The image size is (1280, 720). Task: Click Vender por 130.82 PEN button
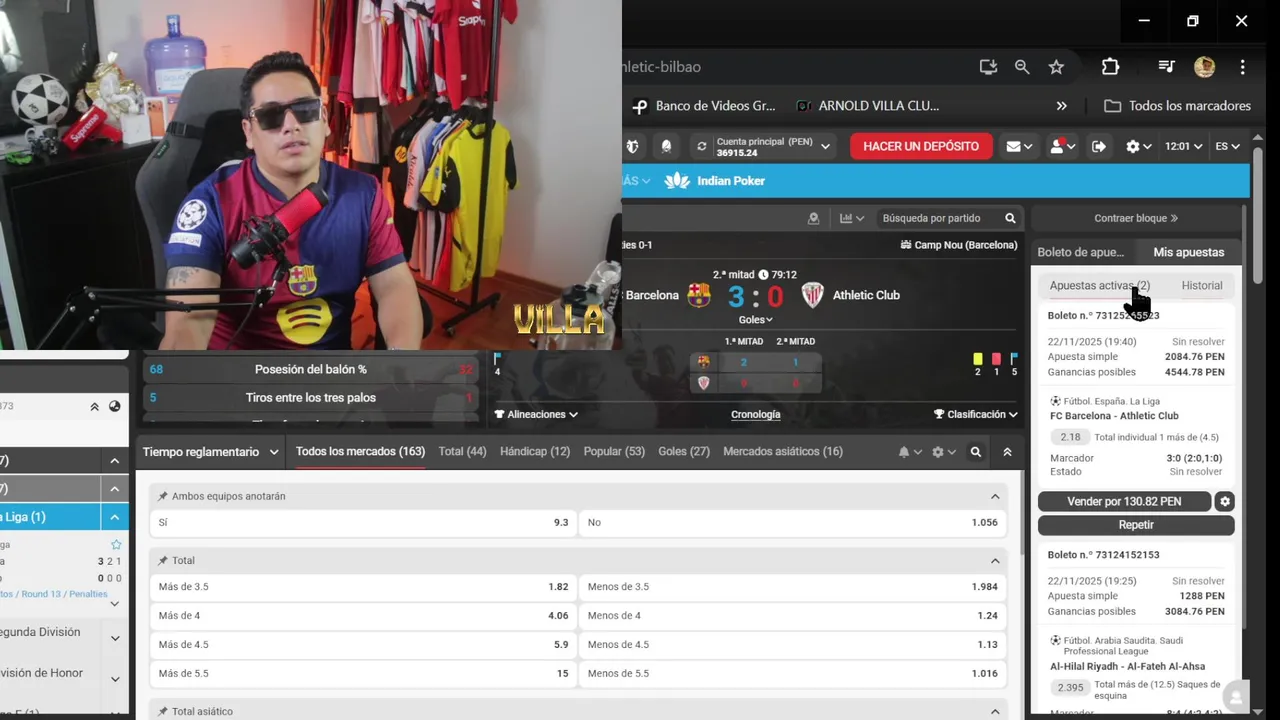[1124, 501]
